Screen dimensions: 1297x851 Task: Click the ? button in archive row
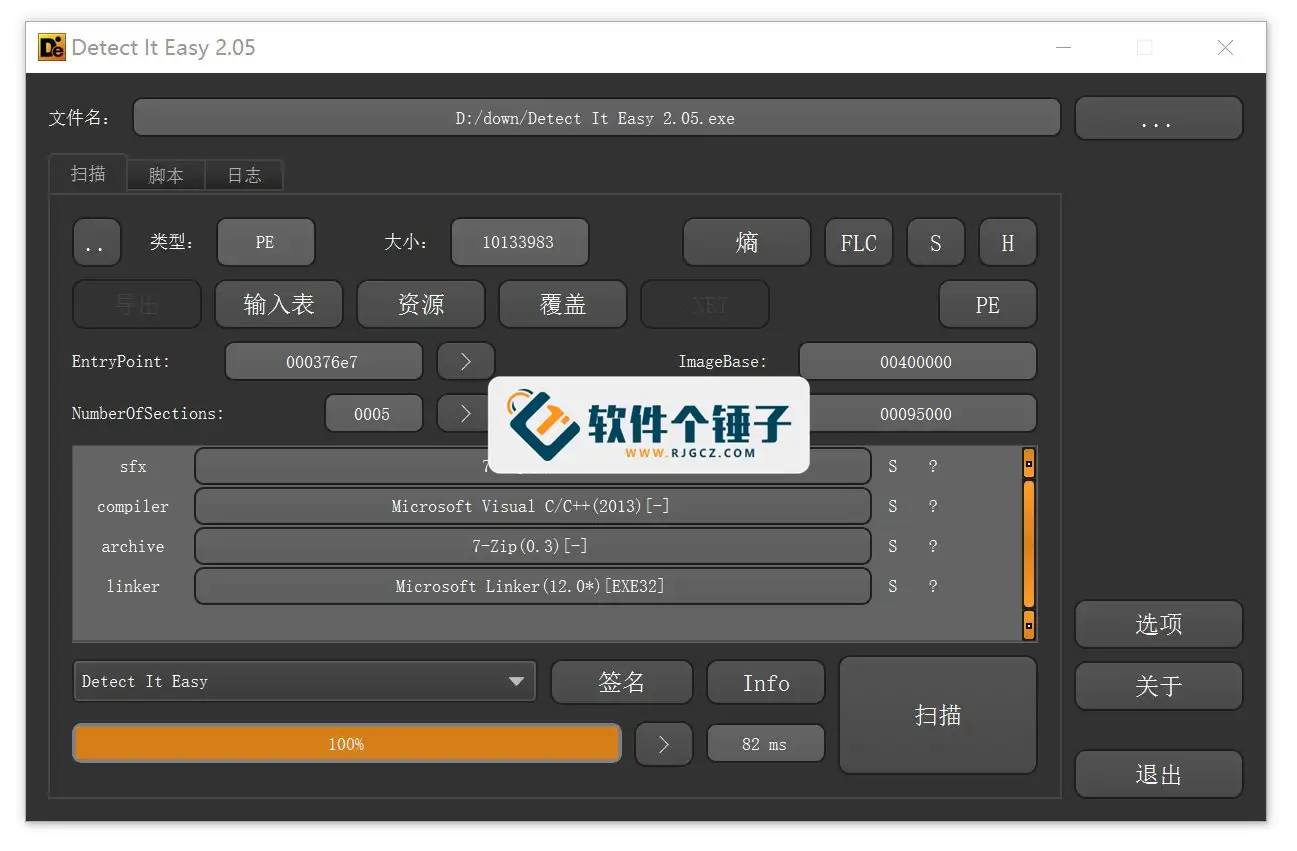(932, 546)
